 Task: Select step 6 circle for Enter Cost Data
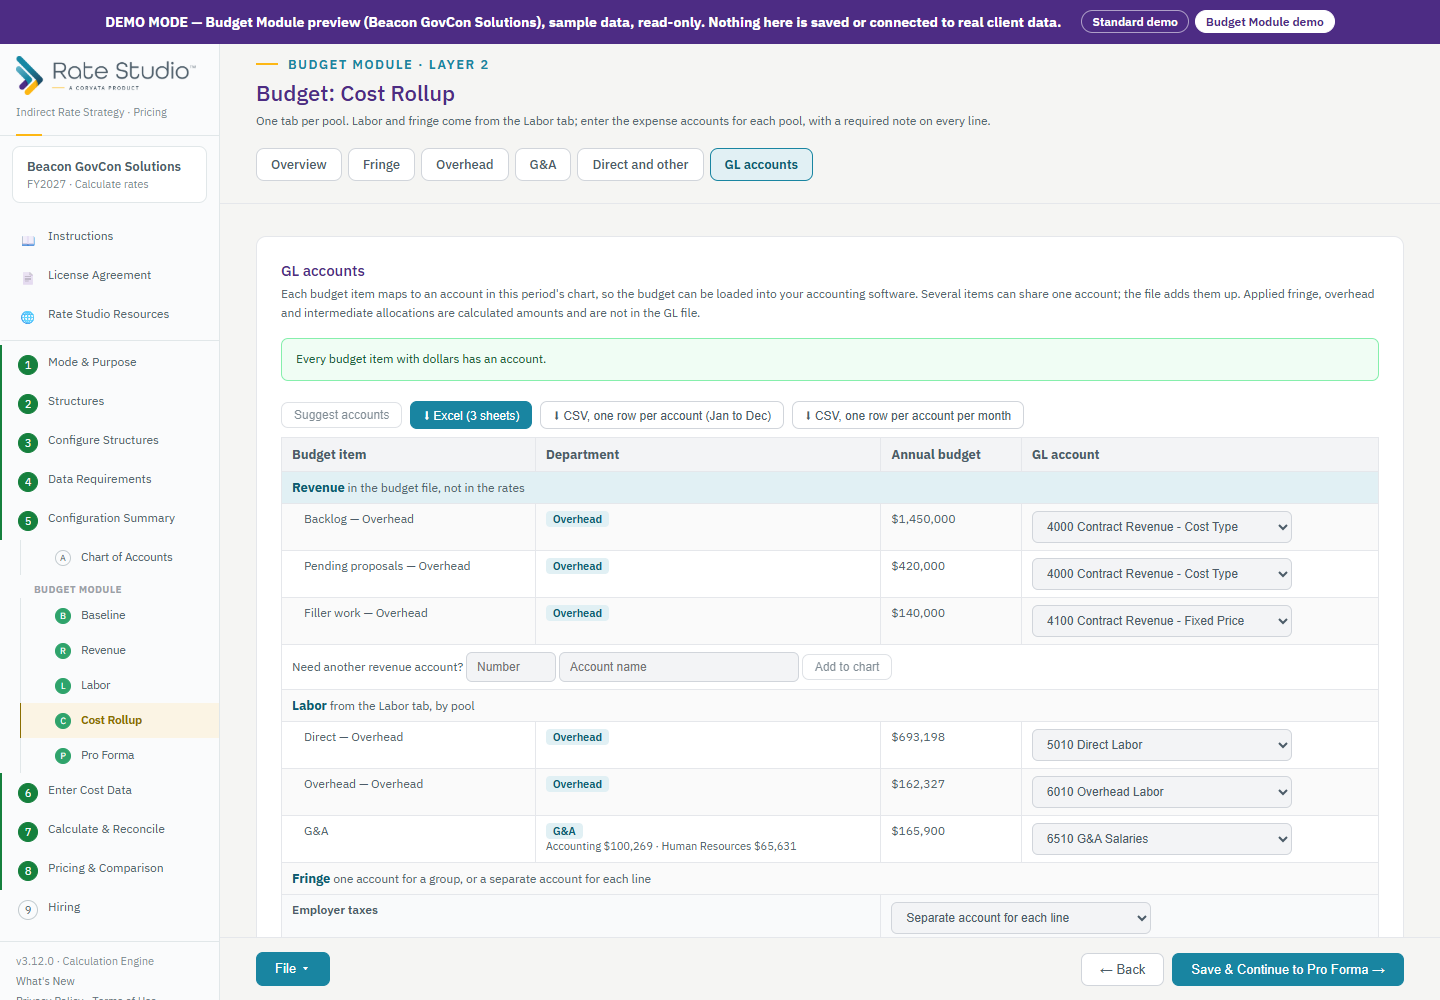(x=28, y=793)
